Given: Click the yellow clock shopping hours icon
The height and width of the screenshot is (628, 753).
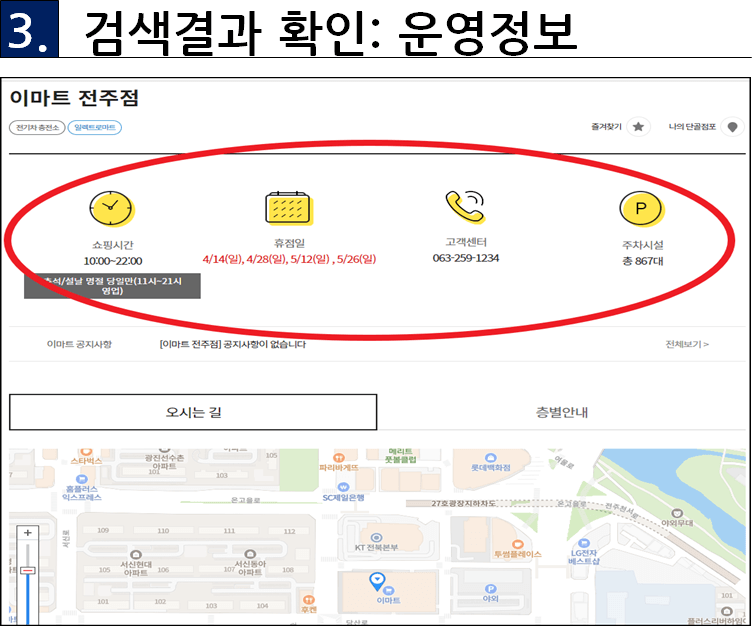Looking at the screenshot, I should [x=111, y=208].
